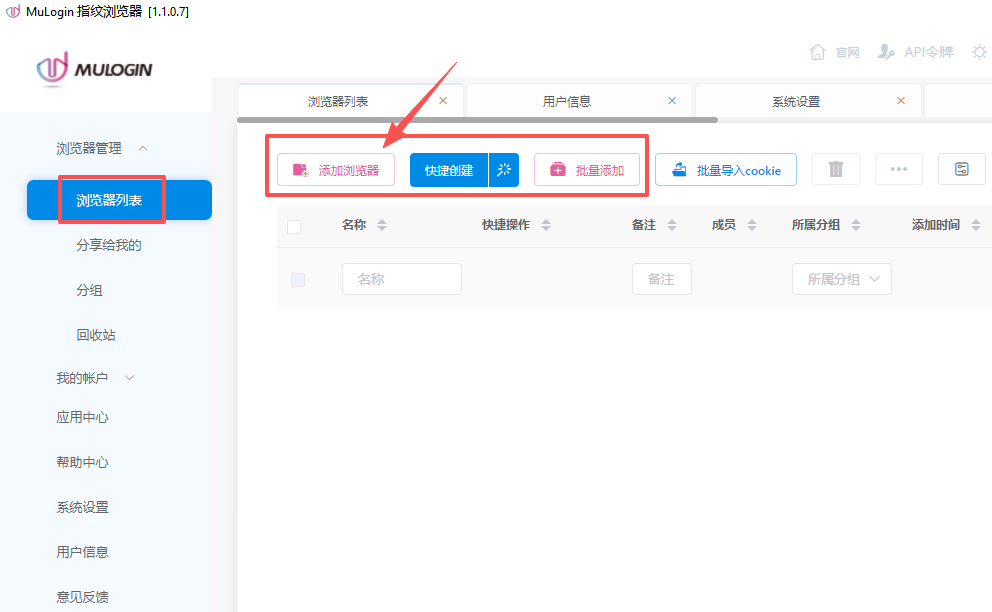Sort by the 名称 column arrows
Screen dimensions: 992x612
click(x=381, y=226)
